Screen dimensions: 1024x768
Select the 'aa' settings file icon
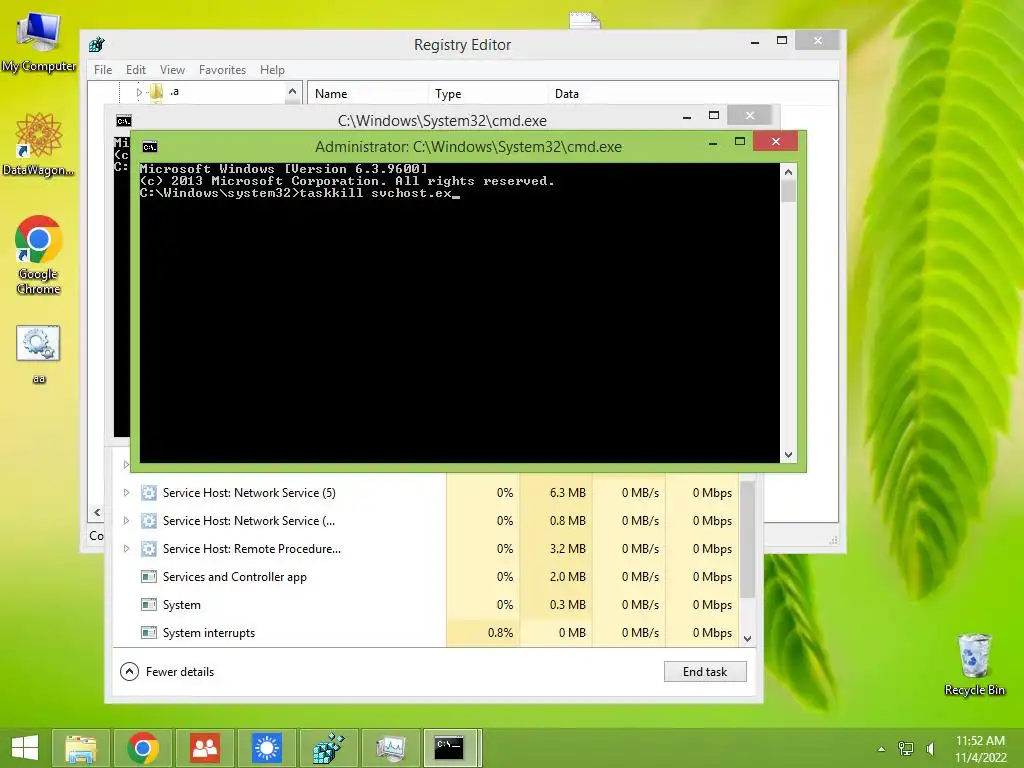[x=38, y=355]
